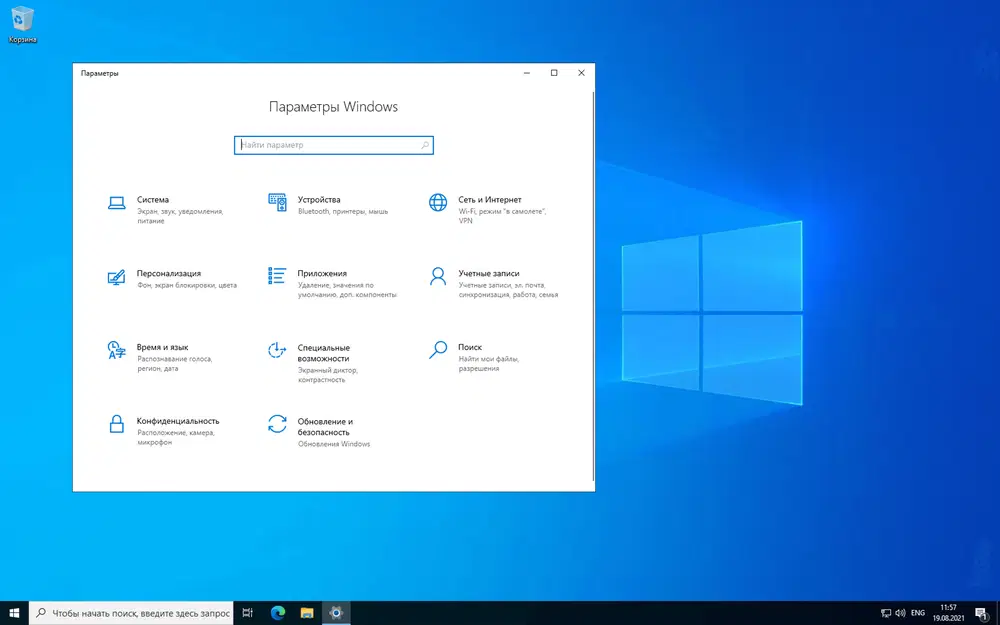Click the taskbar search box
This screenshot has height=625, width=1000.
[131, 614]
